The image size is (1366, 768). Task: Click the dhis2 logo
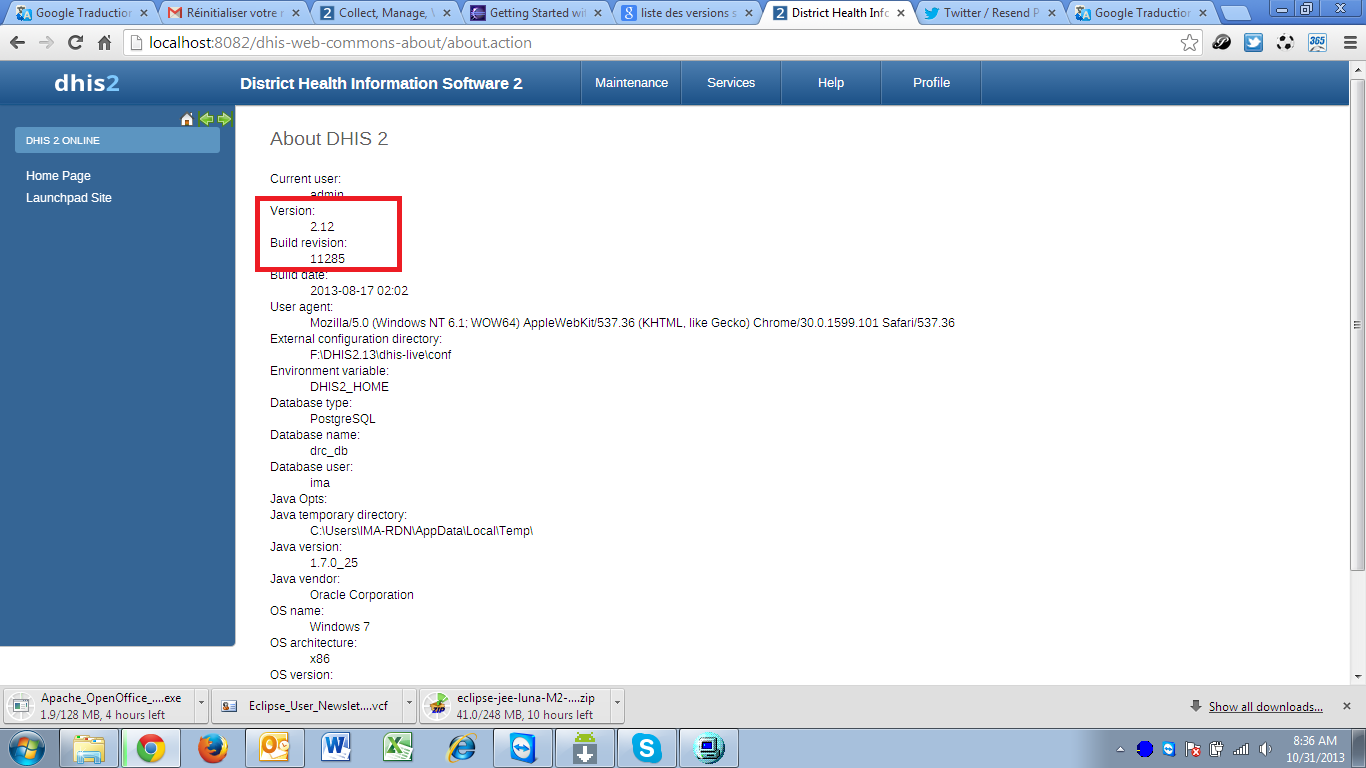(87, 83)
